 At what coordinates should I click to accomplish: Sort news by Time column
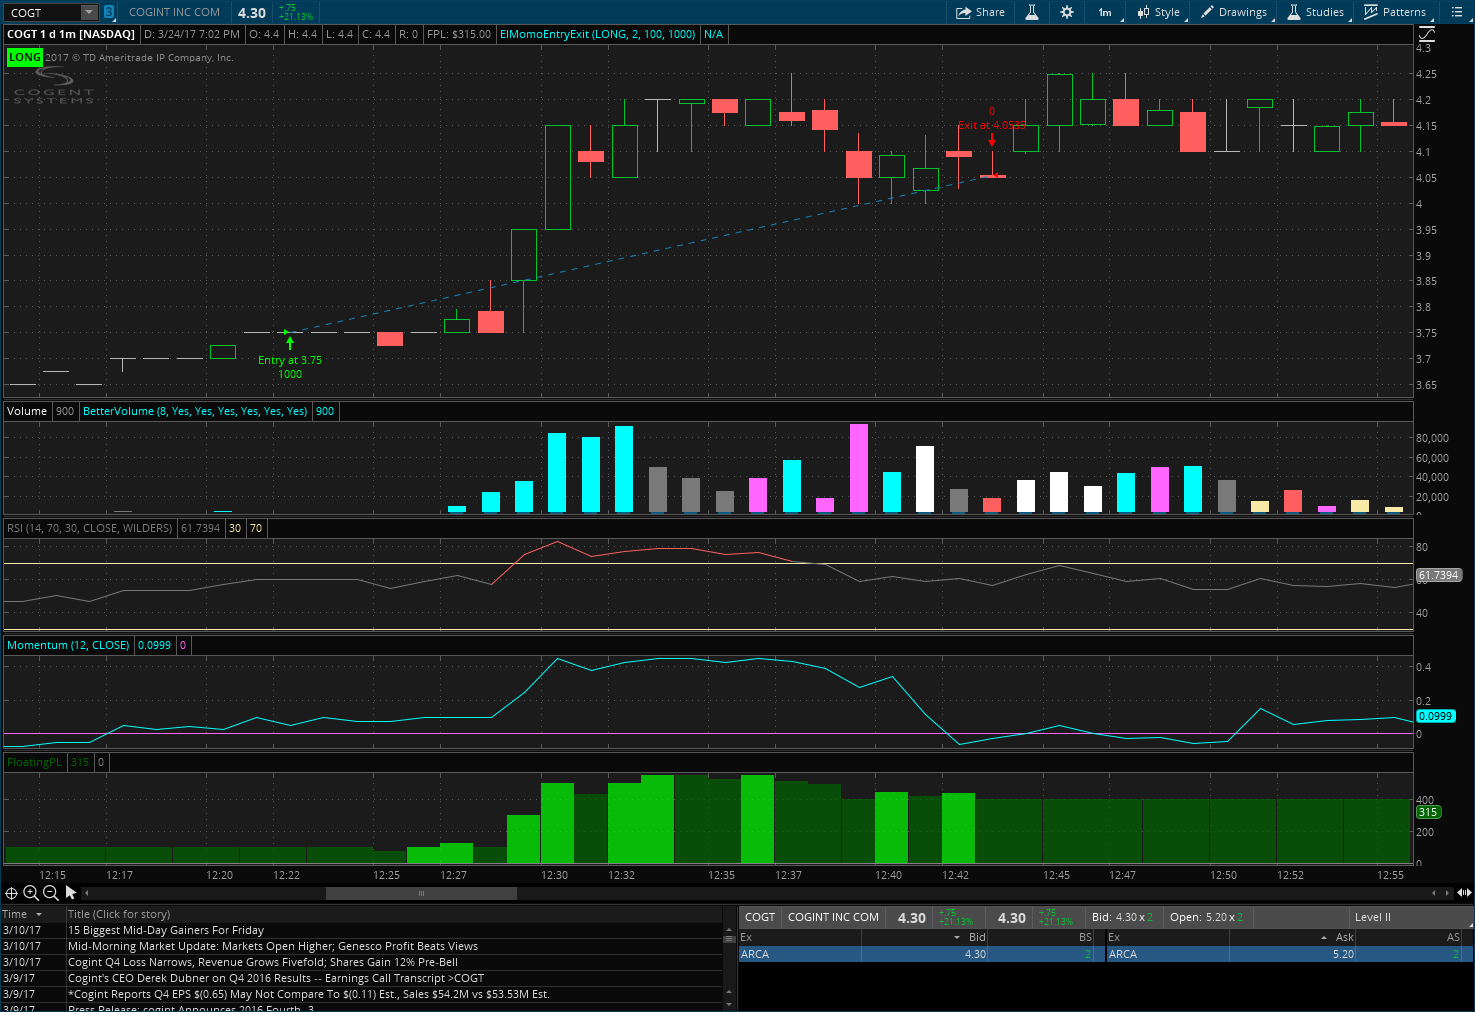23,914
